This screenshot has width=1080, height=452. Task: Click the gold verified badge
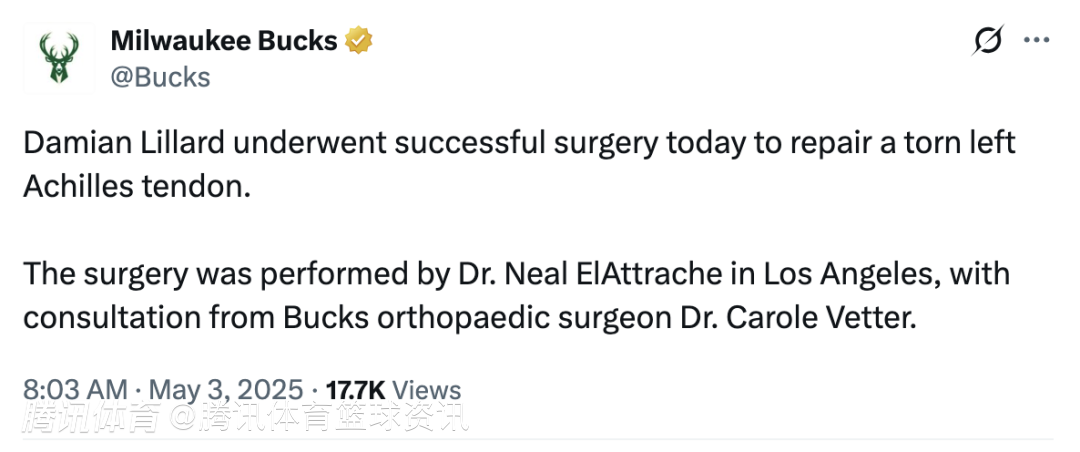coord(359,41)
